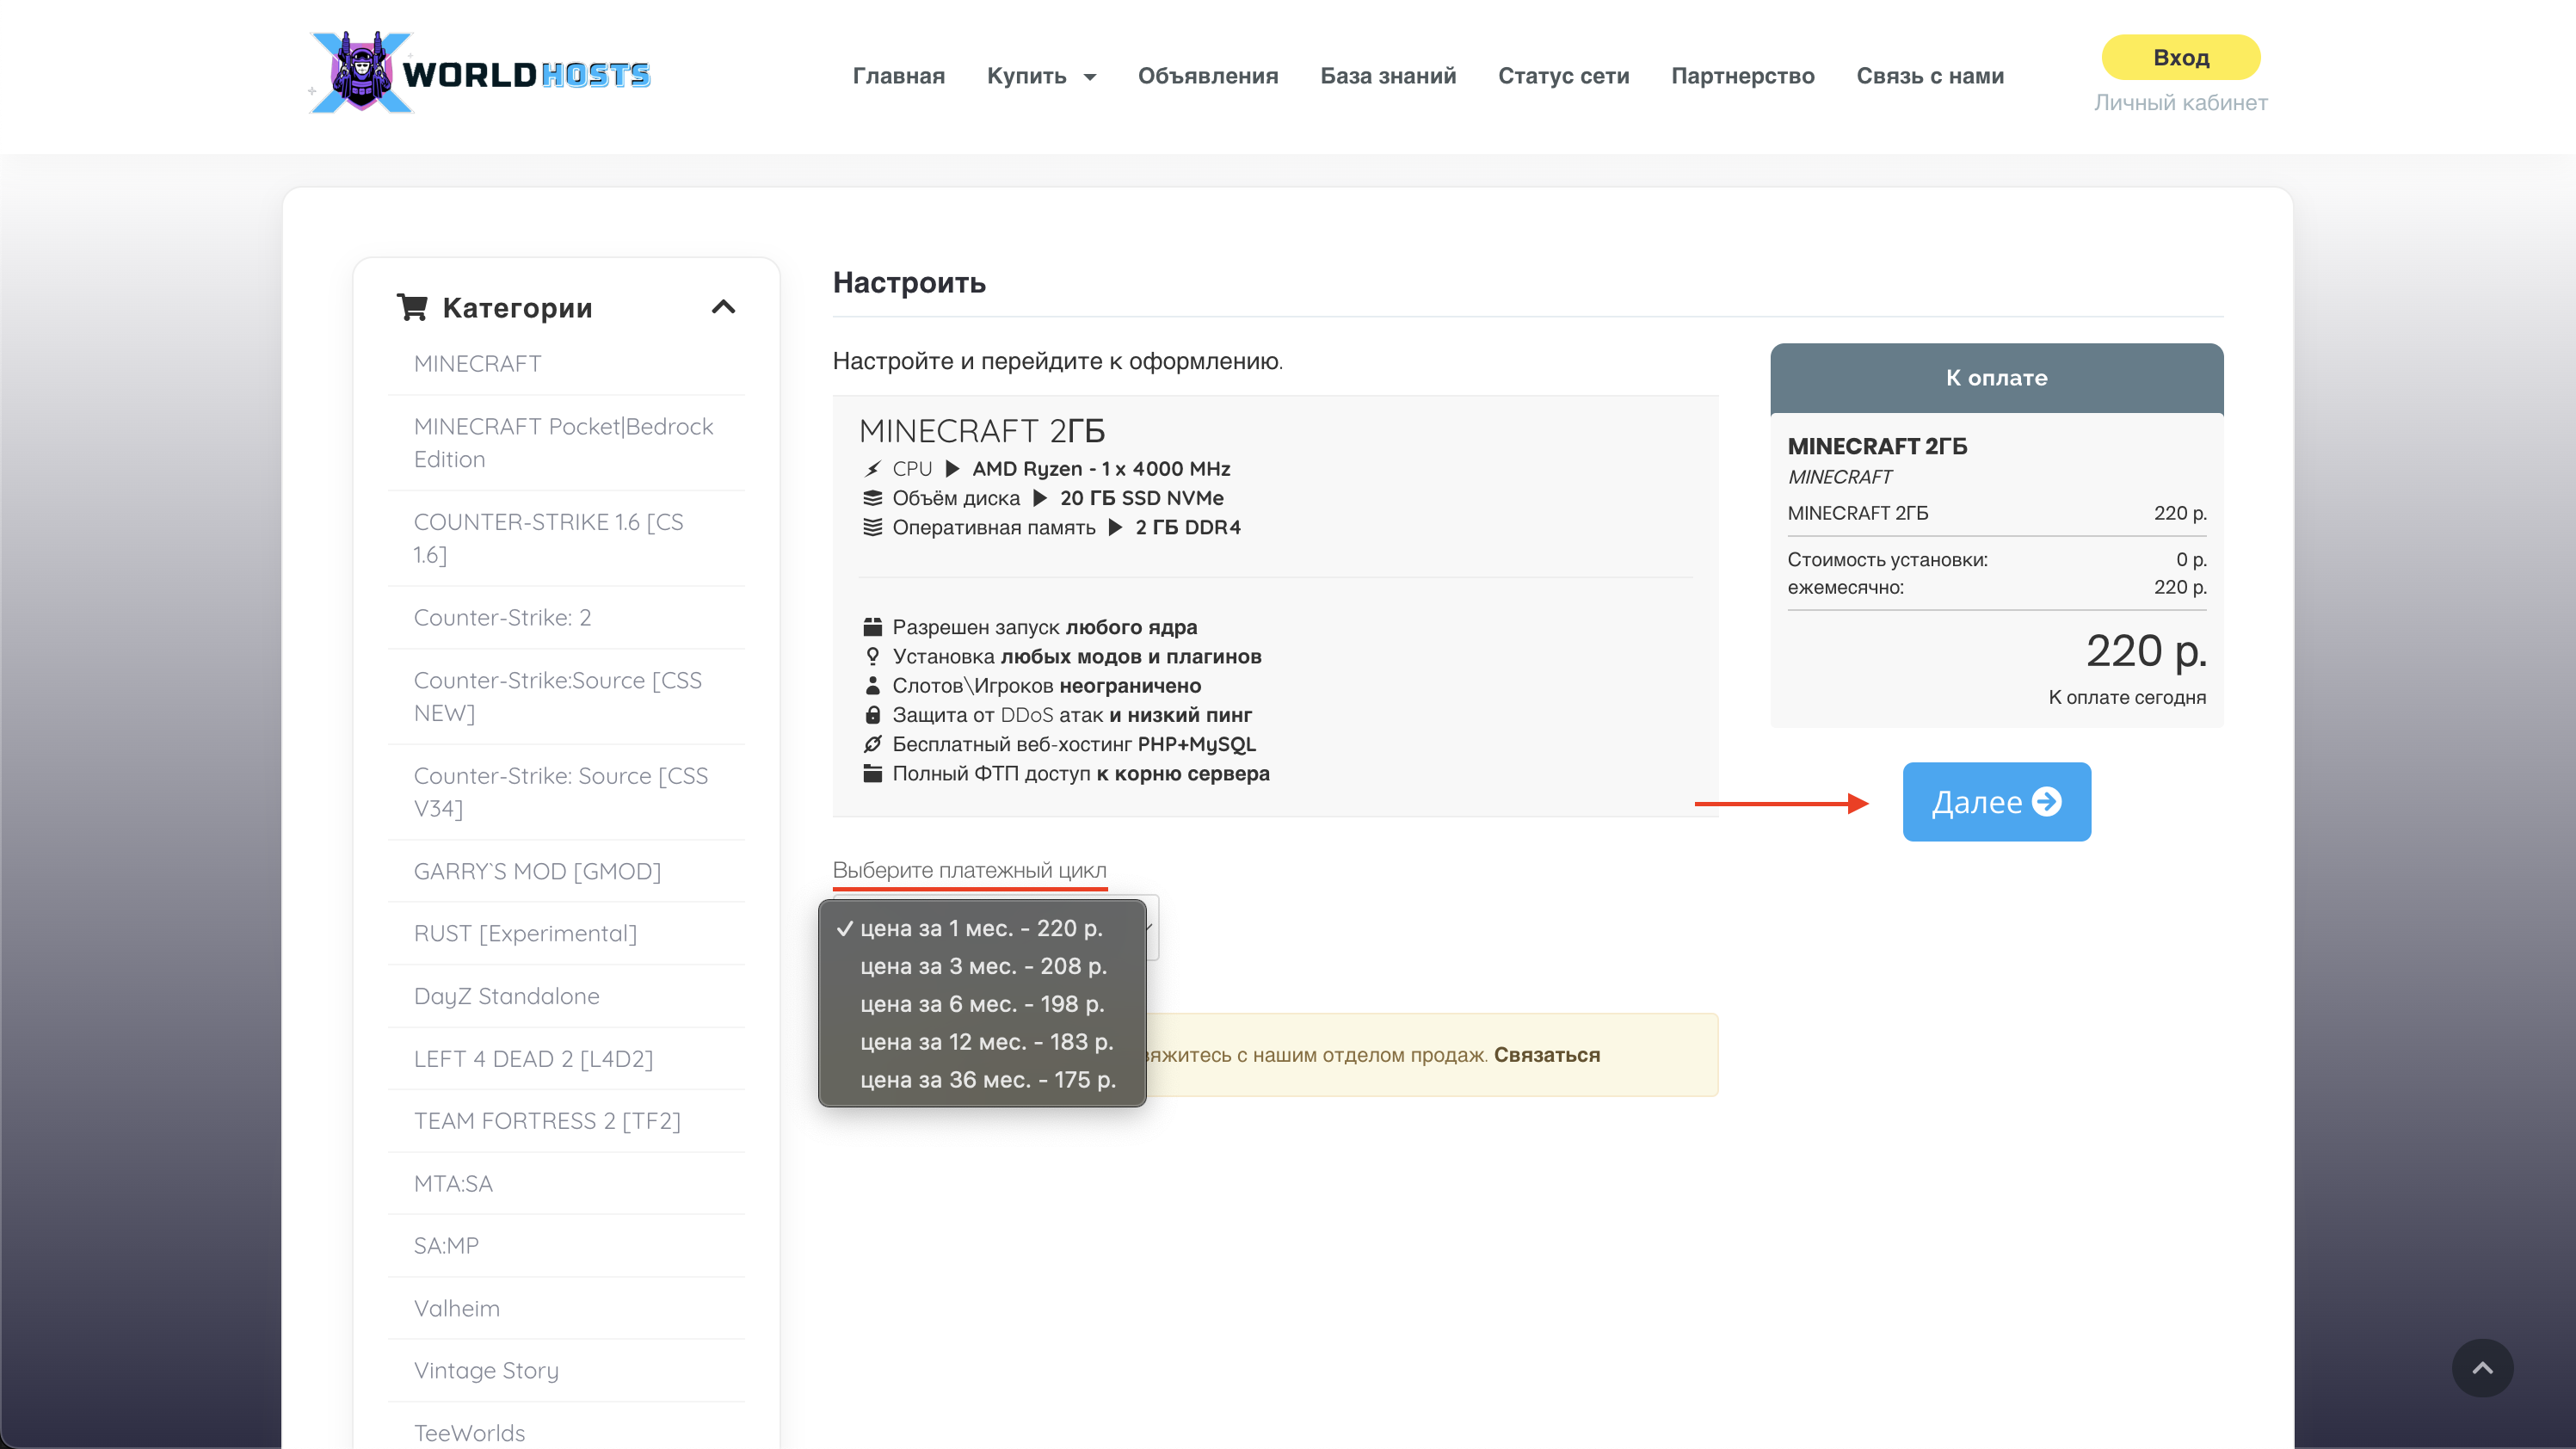The height and width of the screenshot is (1449, 2576).
Task: Select цена за 3 мес. - 208 р.
Action: [x=981, y=966]
